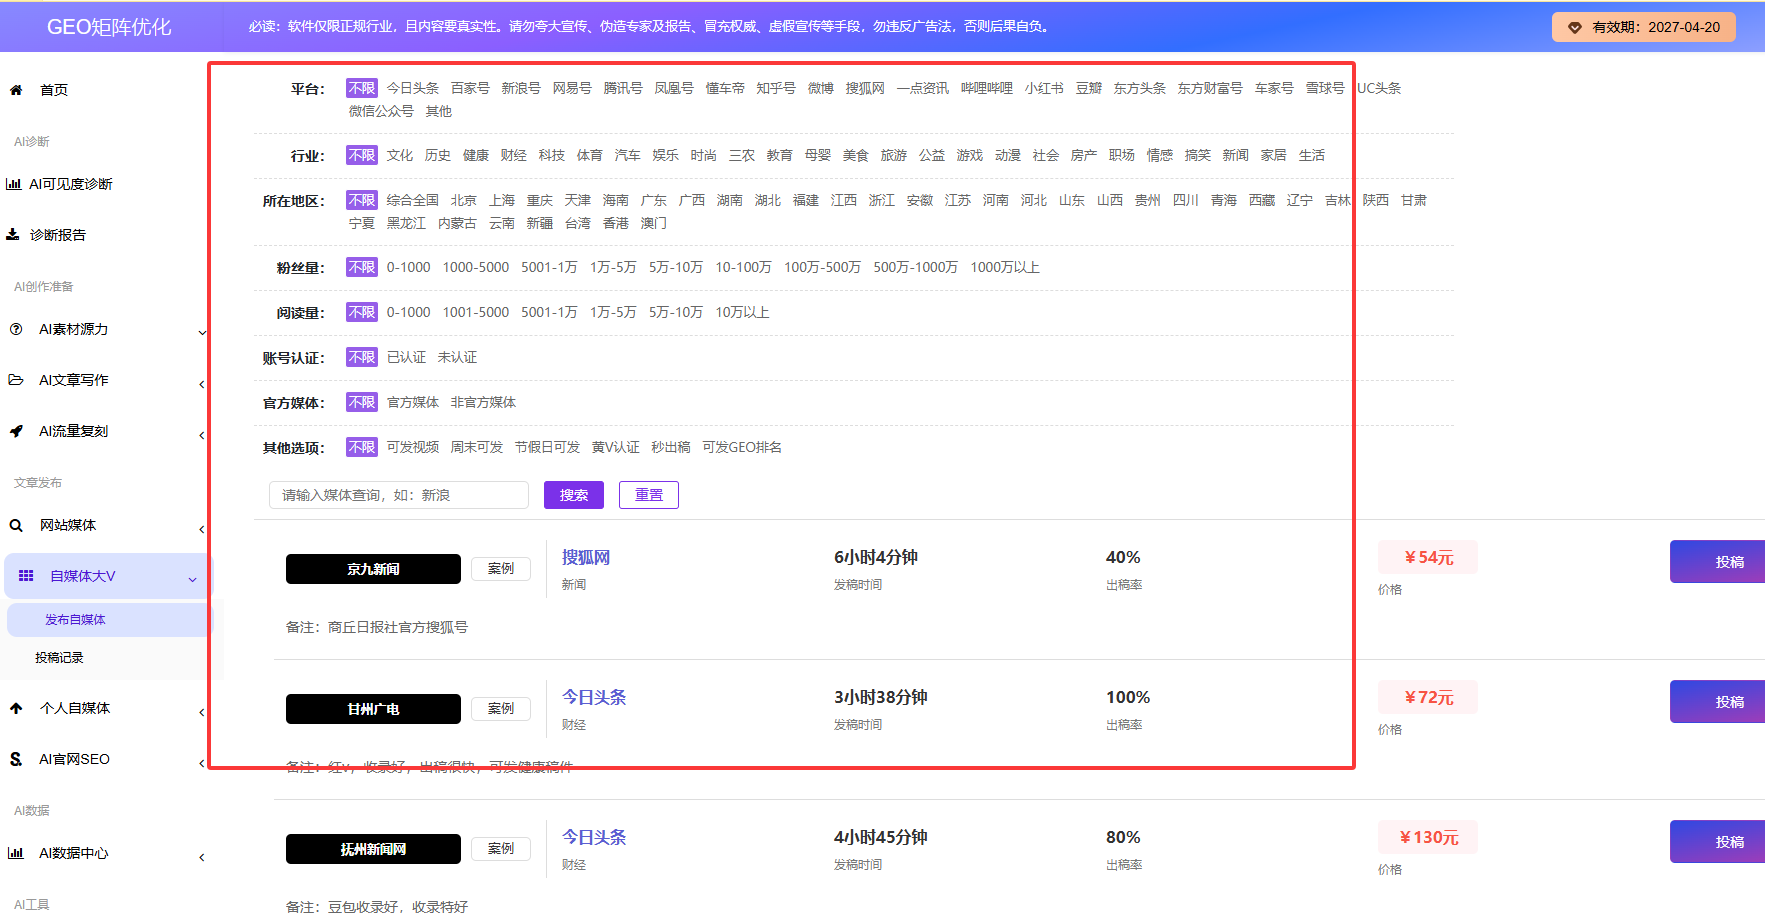Click the 搜狐网 platform link

pyautogui.click(x=586, y=557)
